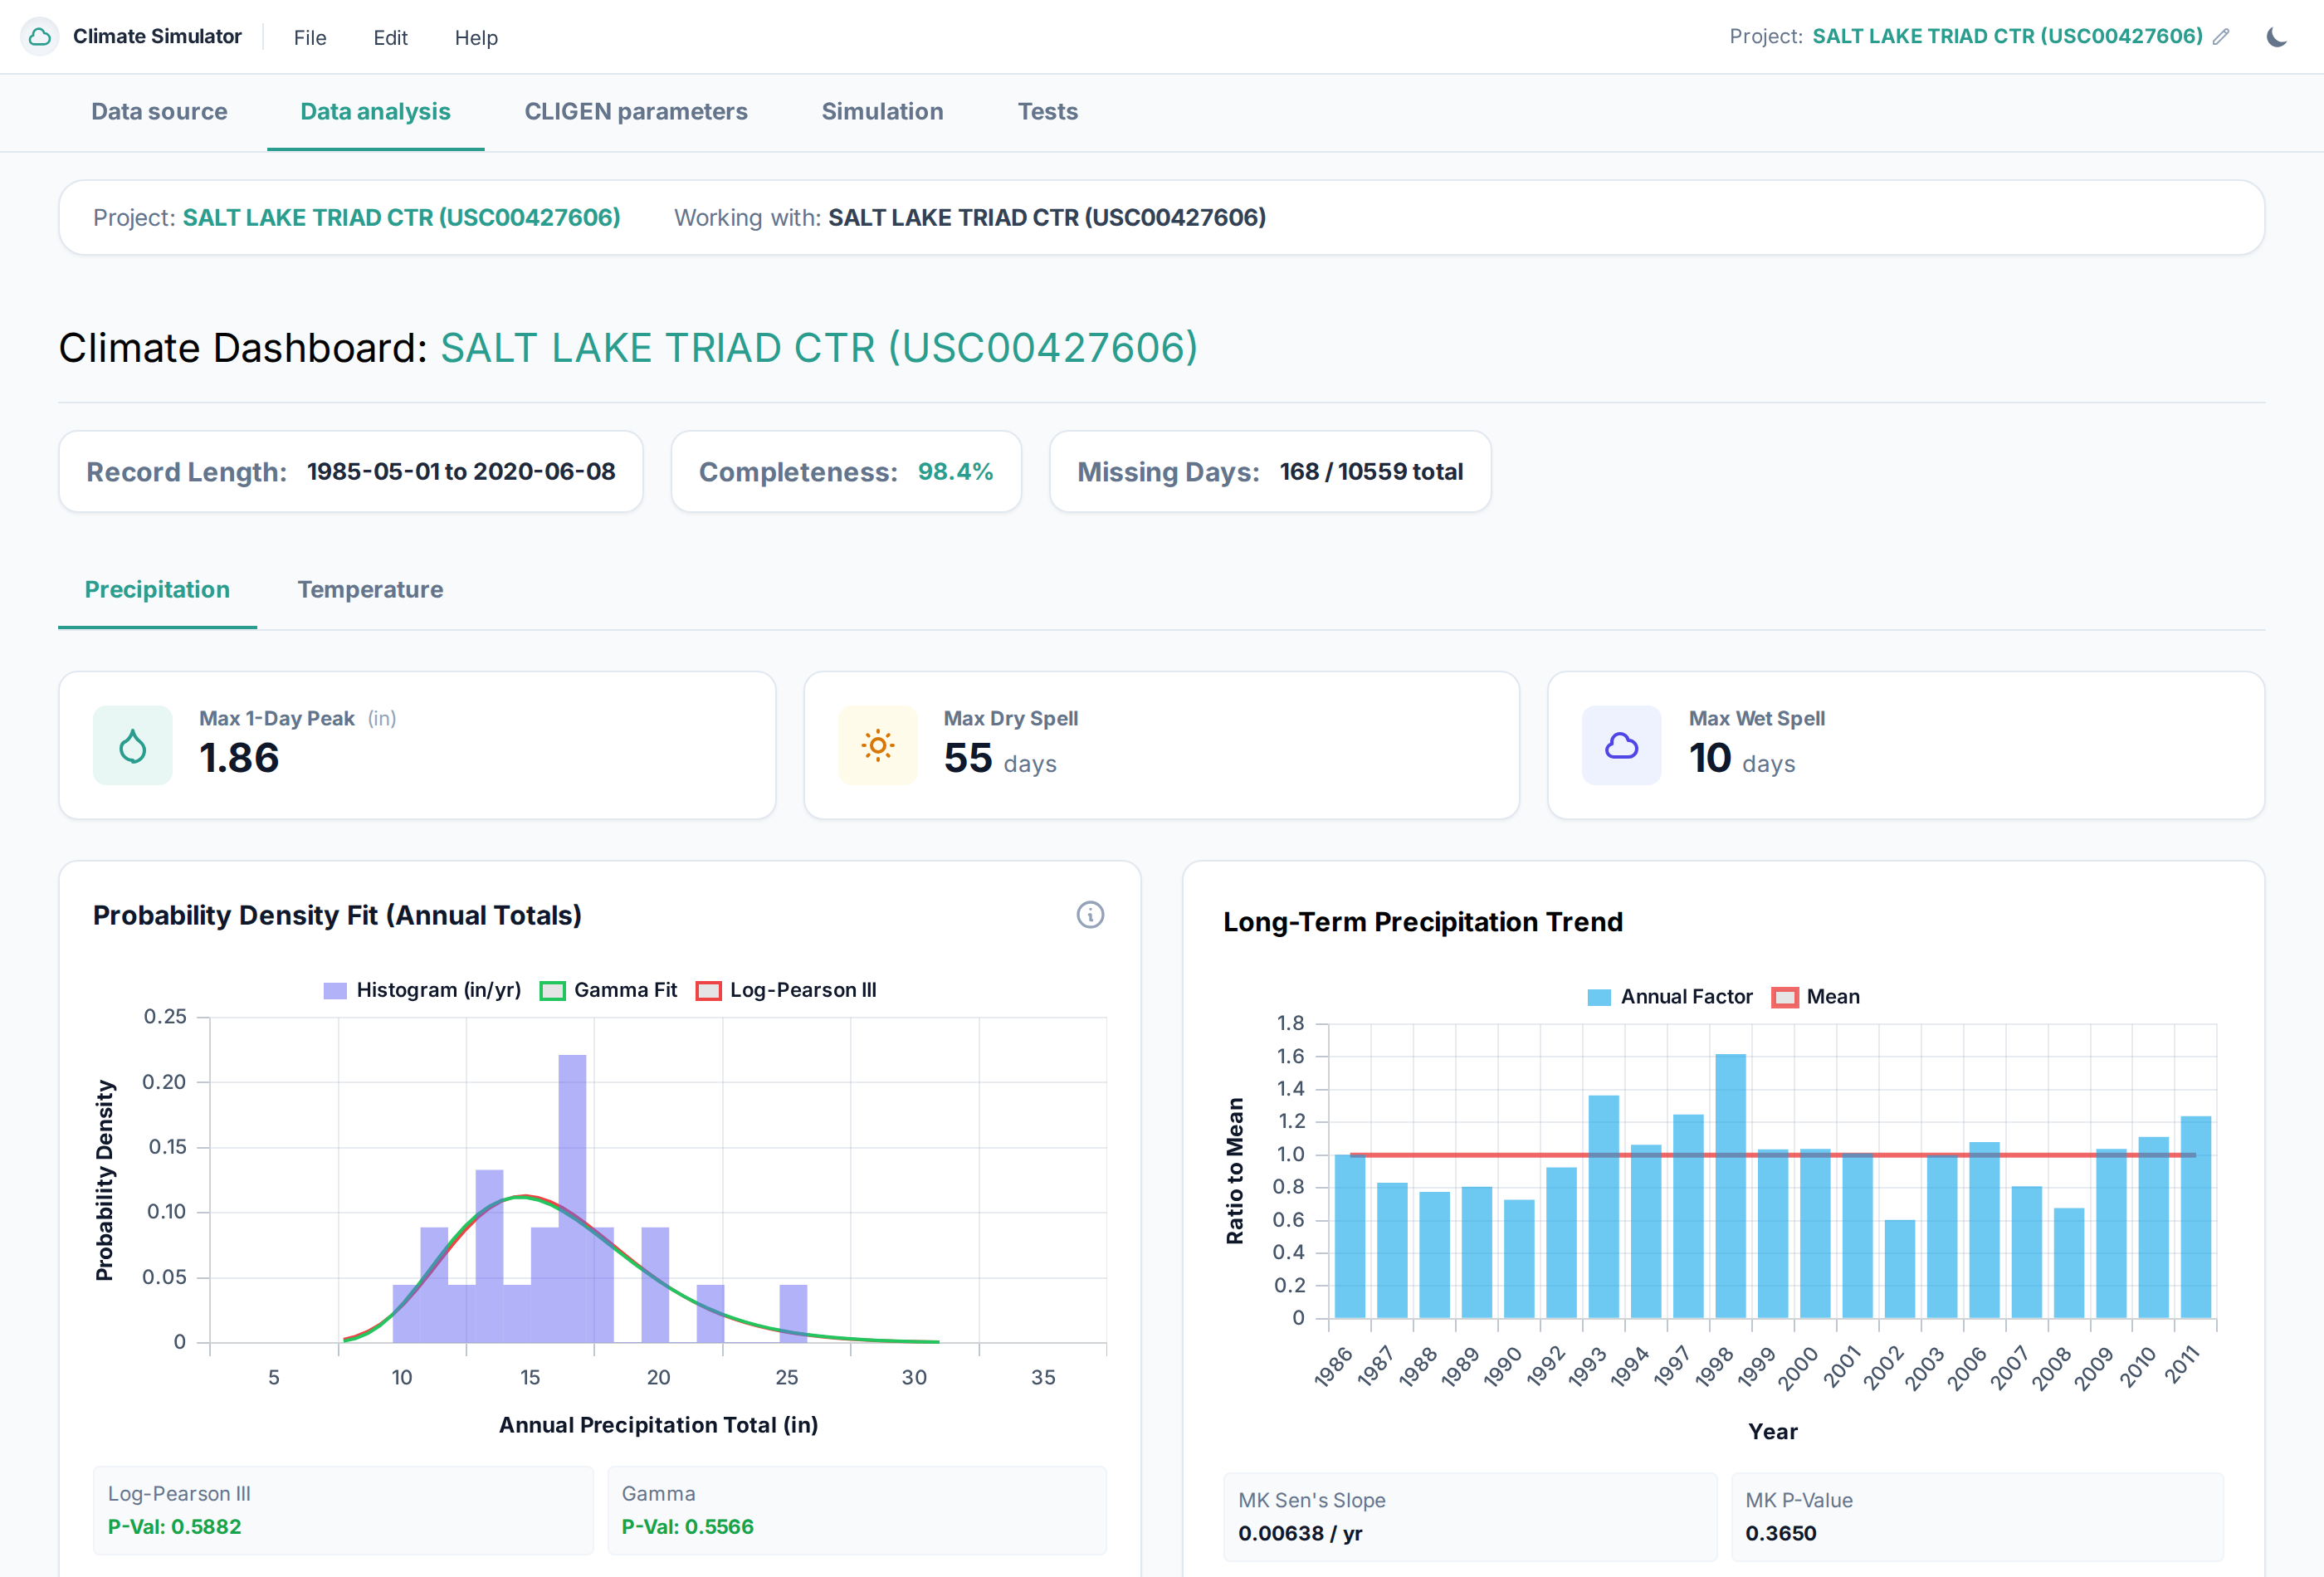The width and height of the screenshot is (2324, 1577).
Task: Click the Record Length date range
Action: 461,472
